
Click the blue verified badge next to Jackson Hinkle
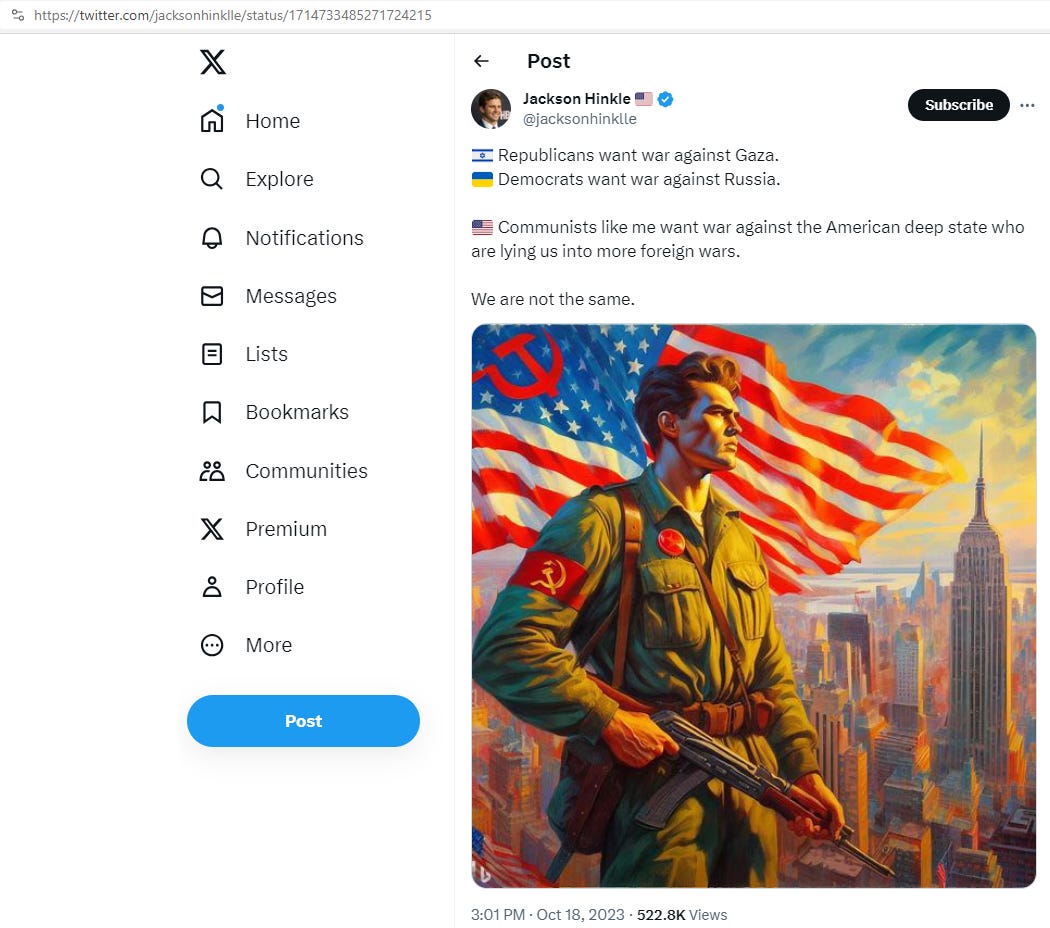click(664, 99)
